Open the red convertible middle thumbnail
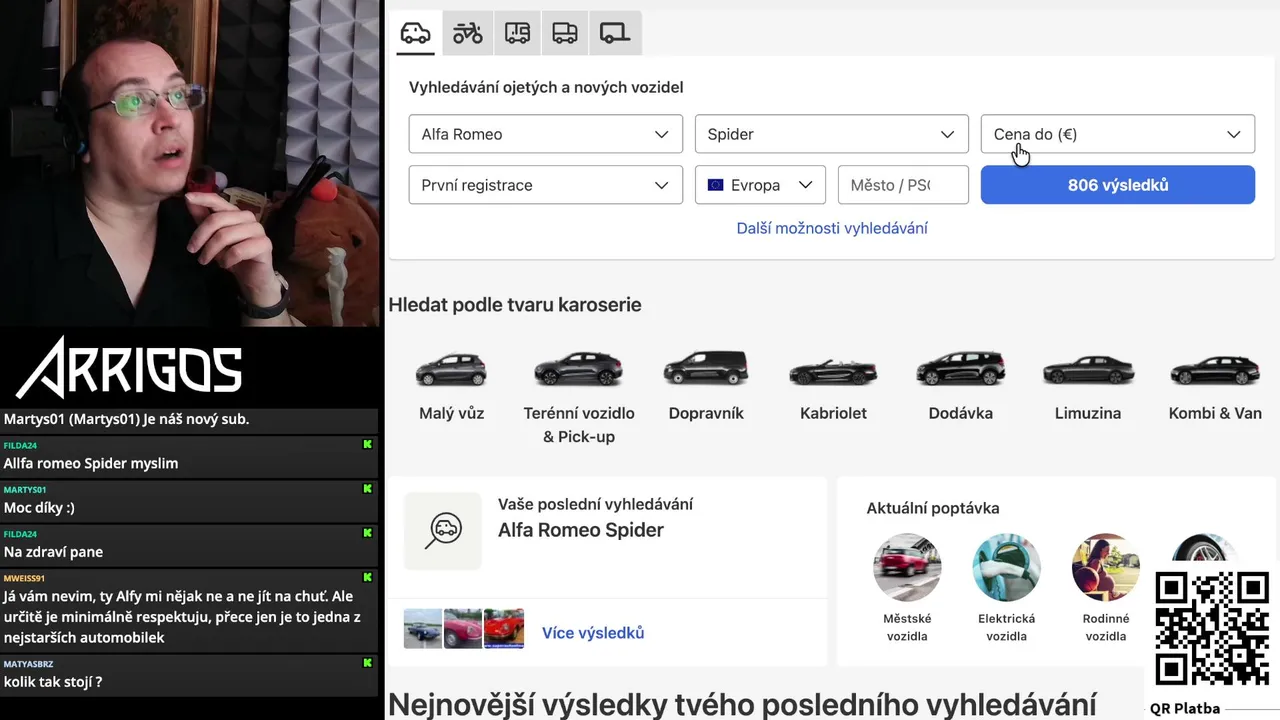Screen dimensions: 1280x720 pyautogui.click(x=463, y=629)
